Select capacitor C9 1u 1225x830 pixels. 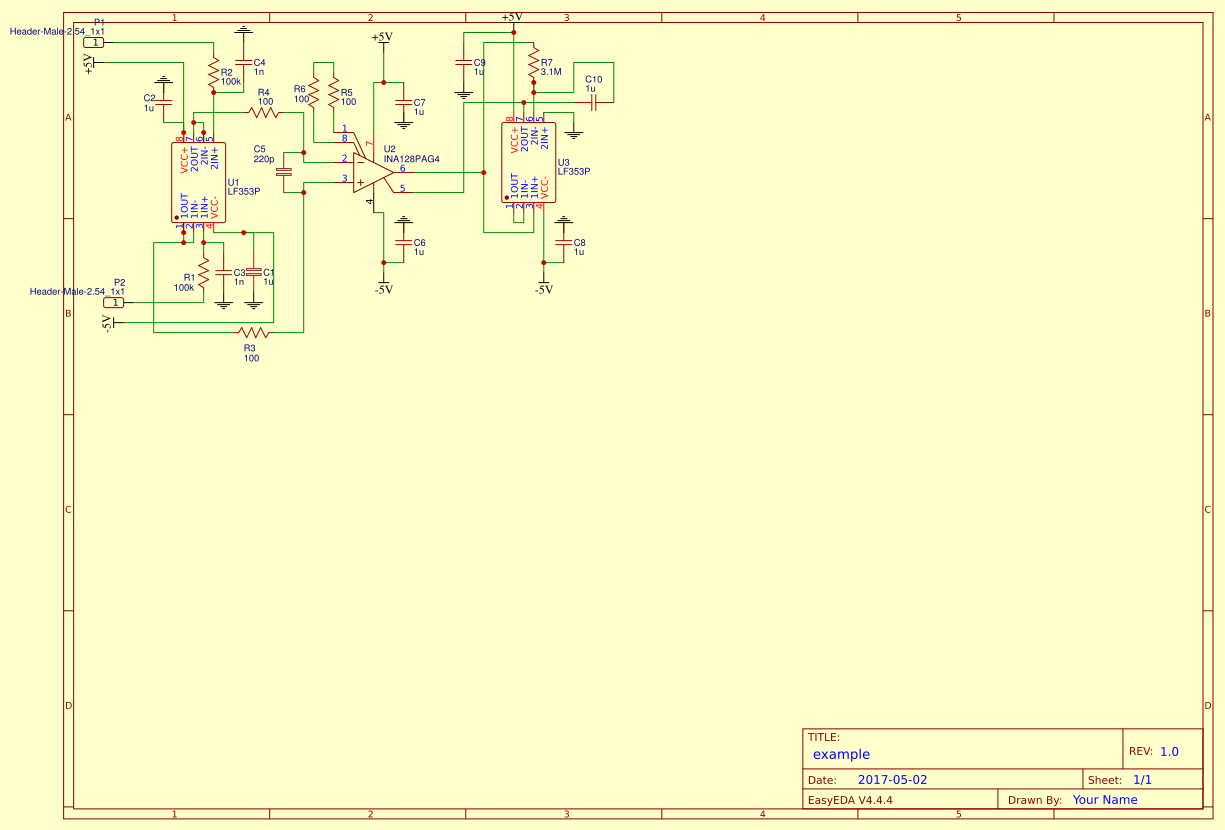point(463,63)
